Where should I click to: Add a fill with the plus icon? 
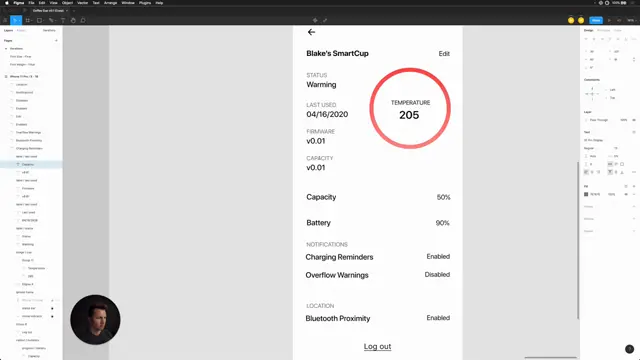point(634,186)
